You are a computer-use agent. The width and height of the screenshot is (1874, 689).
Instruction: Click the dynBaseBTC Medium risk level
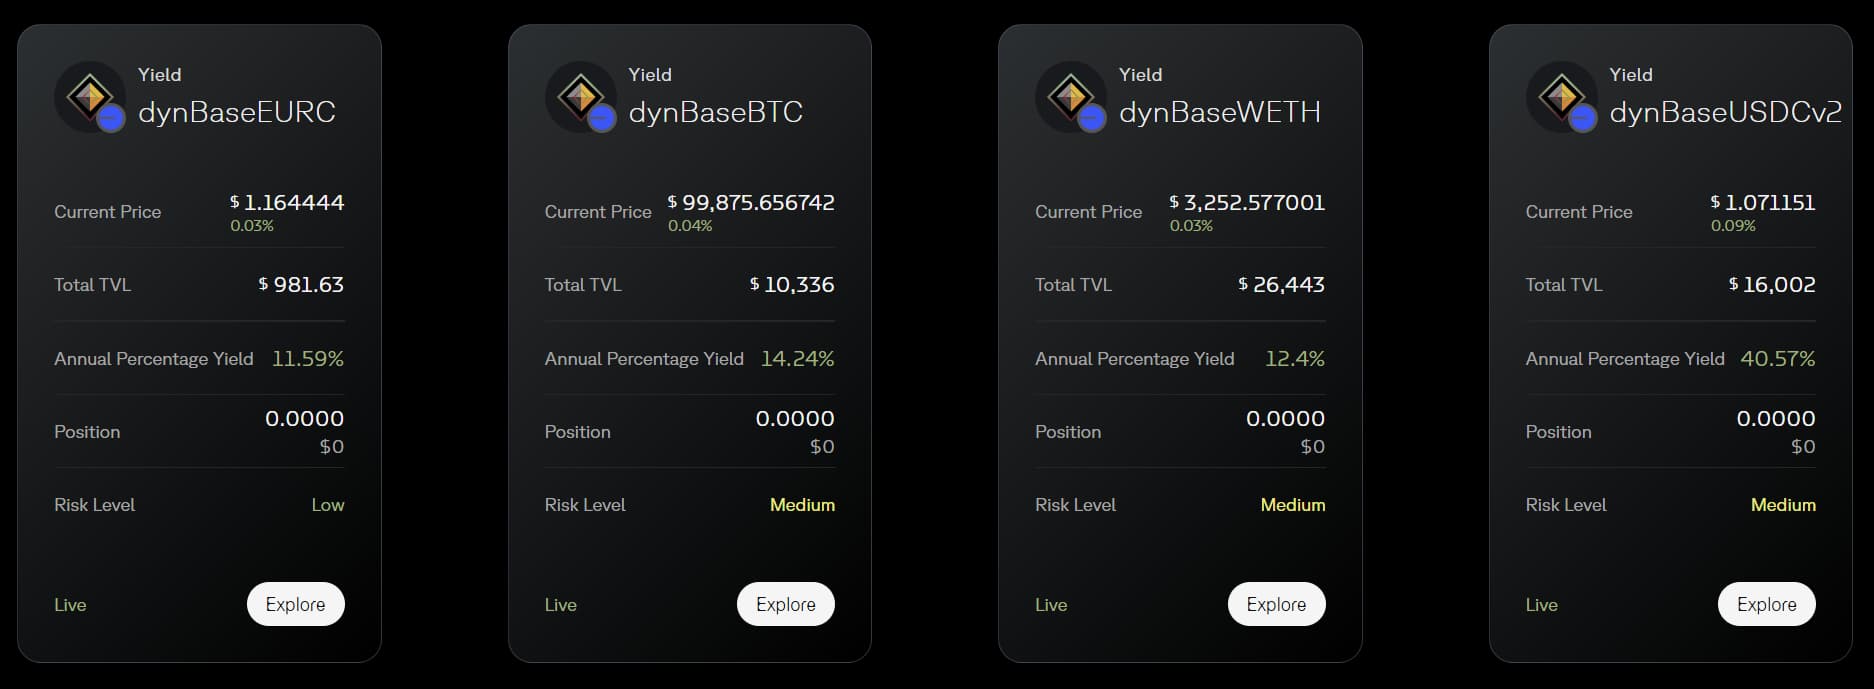click(x=802, y=505)
